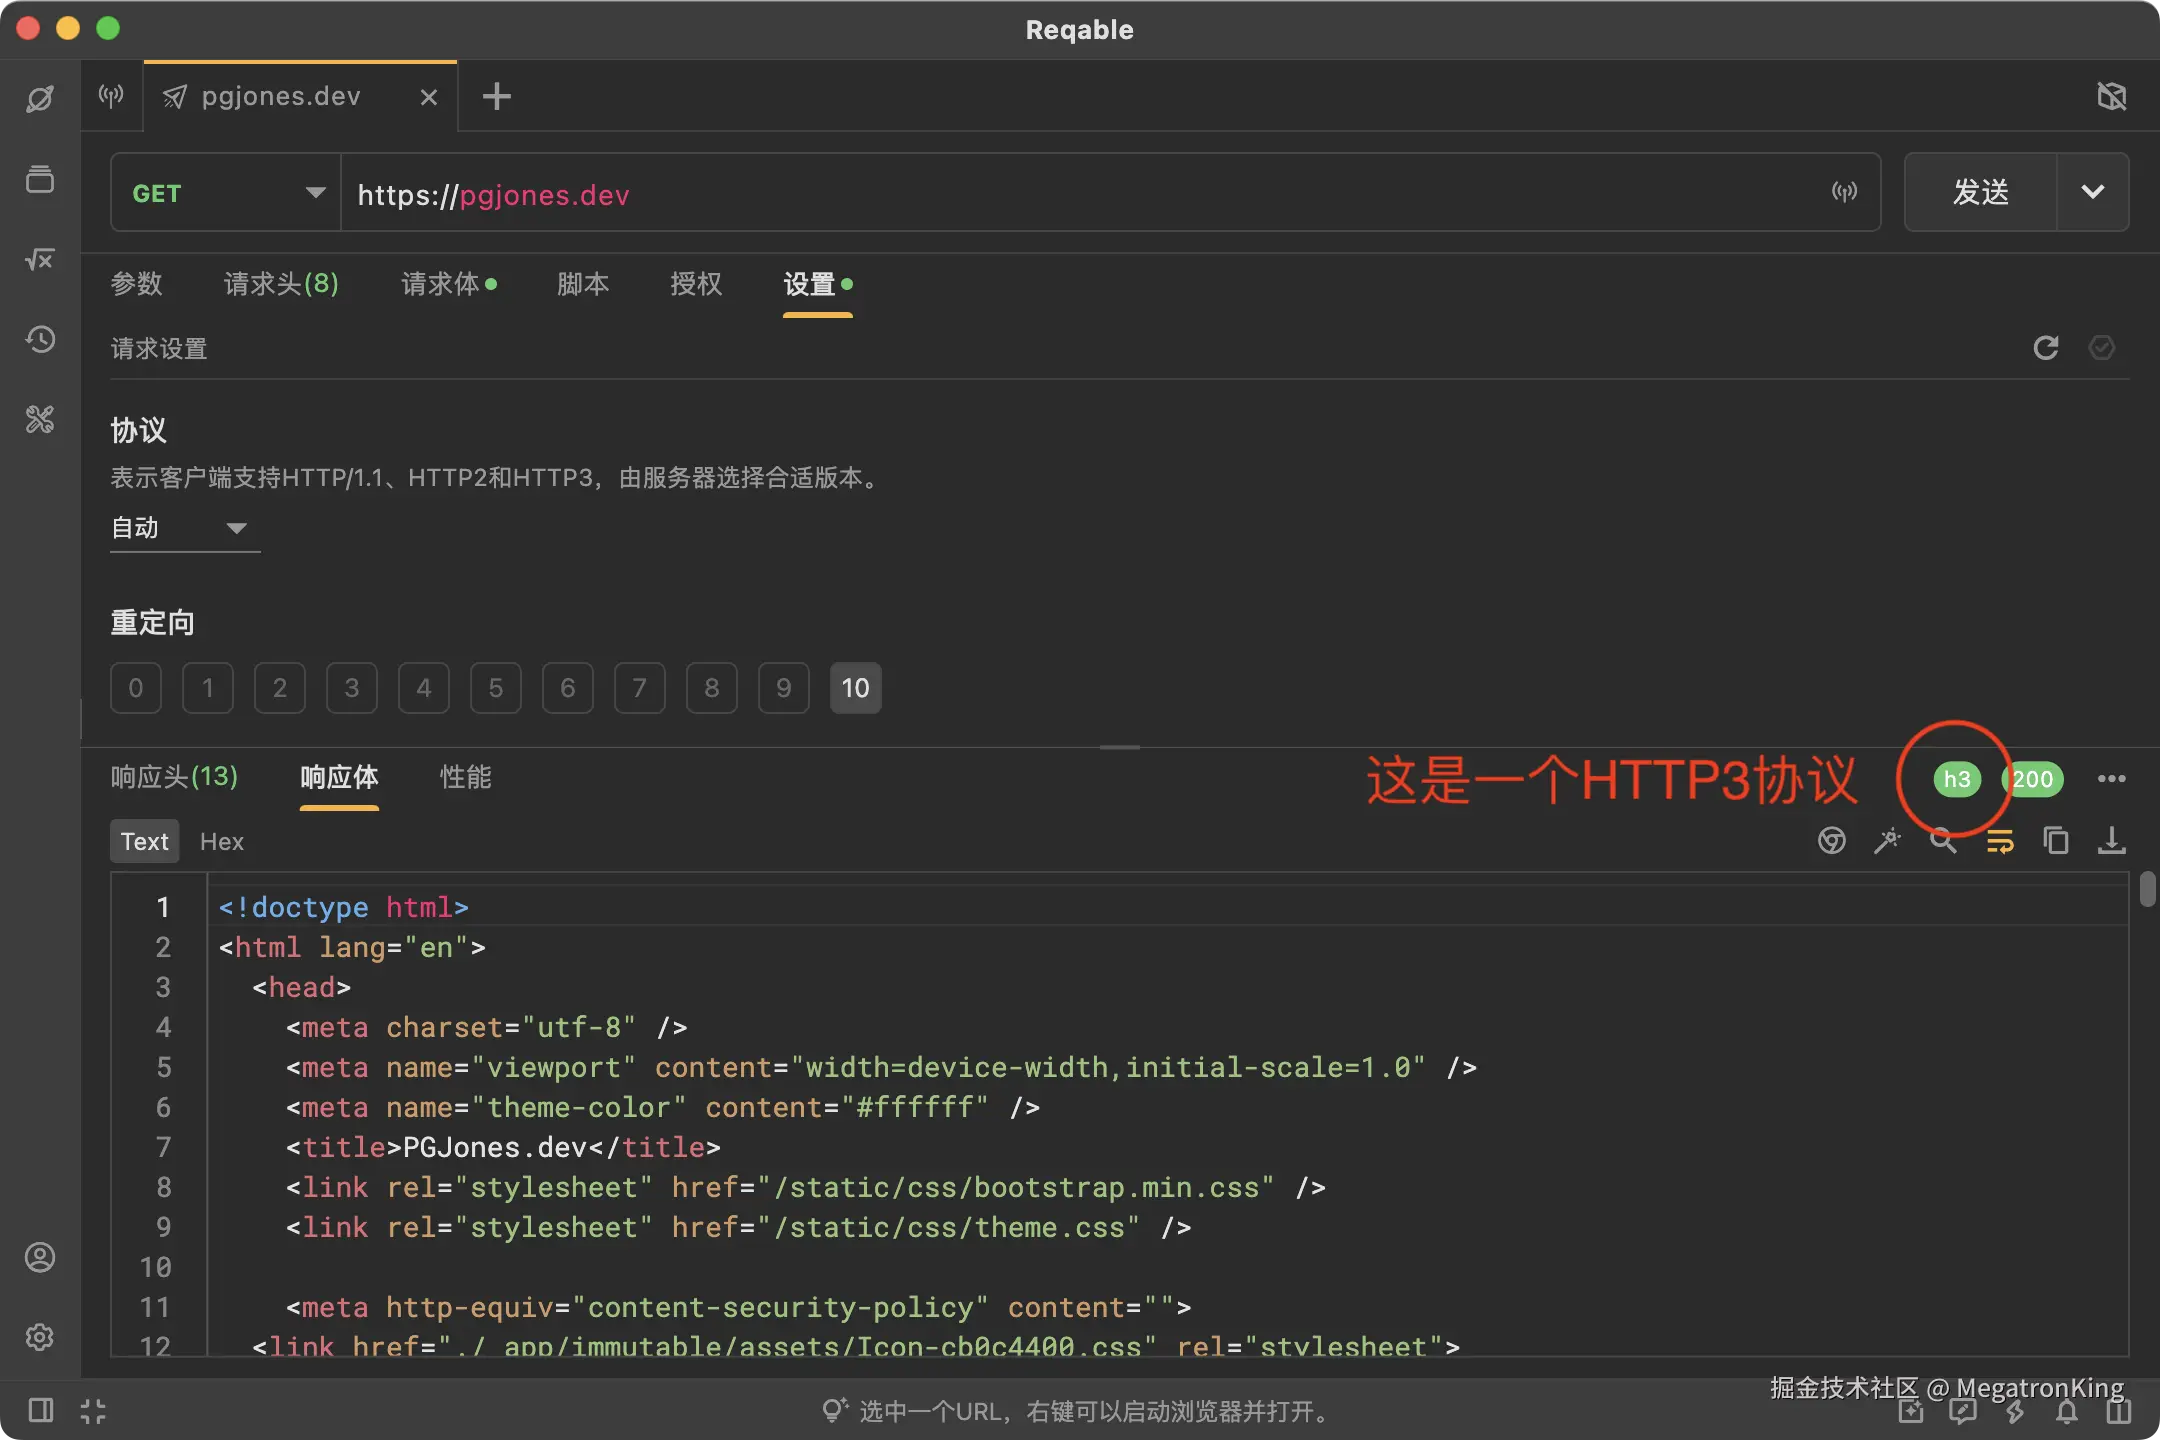Download the response body
The width and height of the screenshot is (2160, 1440).
(2111, 841)
